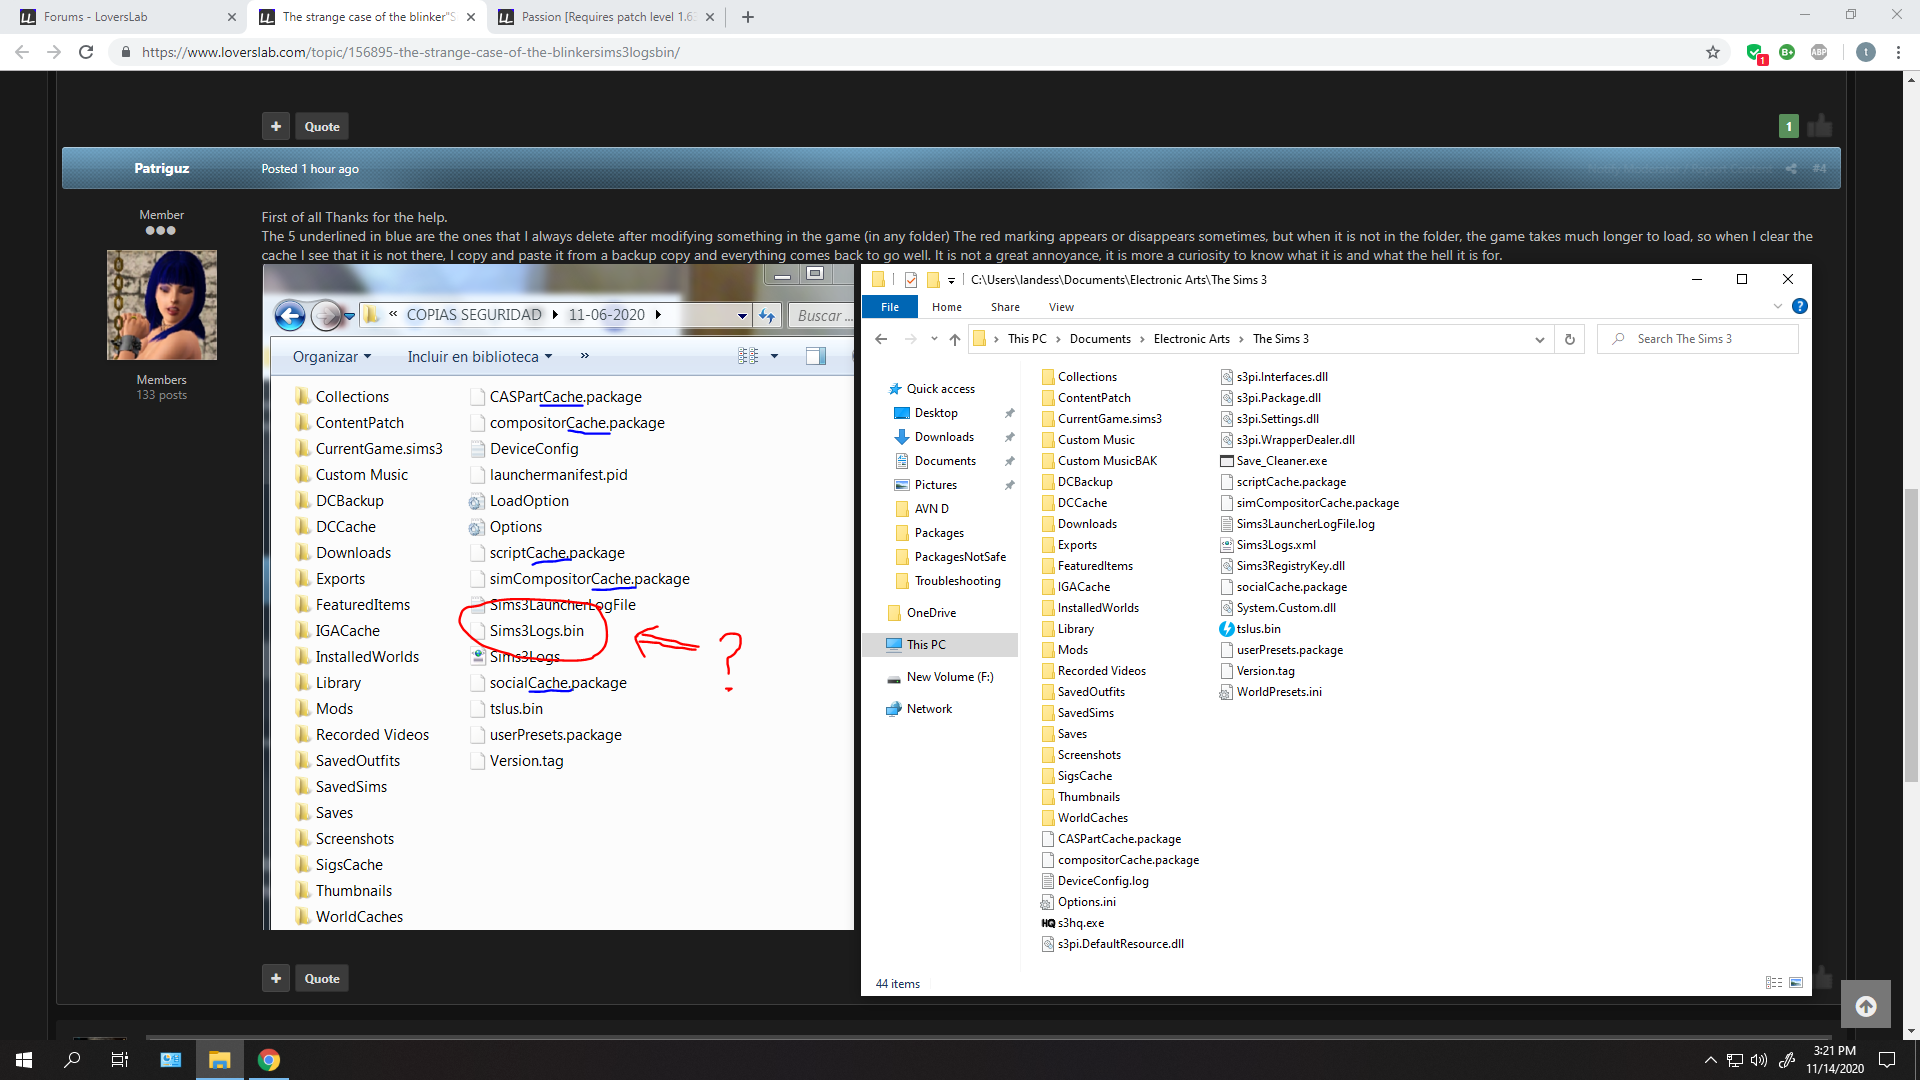Open the Home ribbon tab in Explorer

click(947, 307)
